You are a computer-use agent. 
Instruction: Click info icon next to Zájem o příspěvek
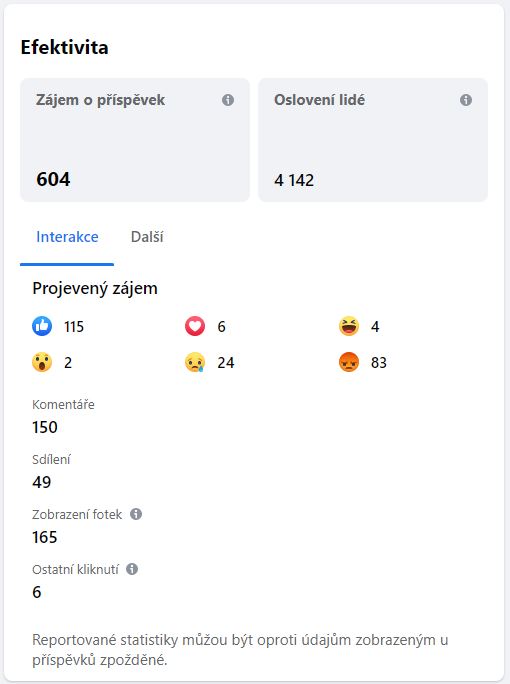tap(228, 100)
